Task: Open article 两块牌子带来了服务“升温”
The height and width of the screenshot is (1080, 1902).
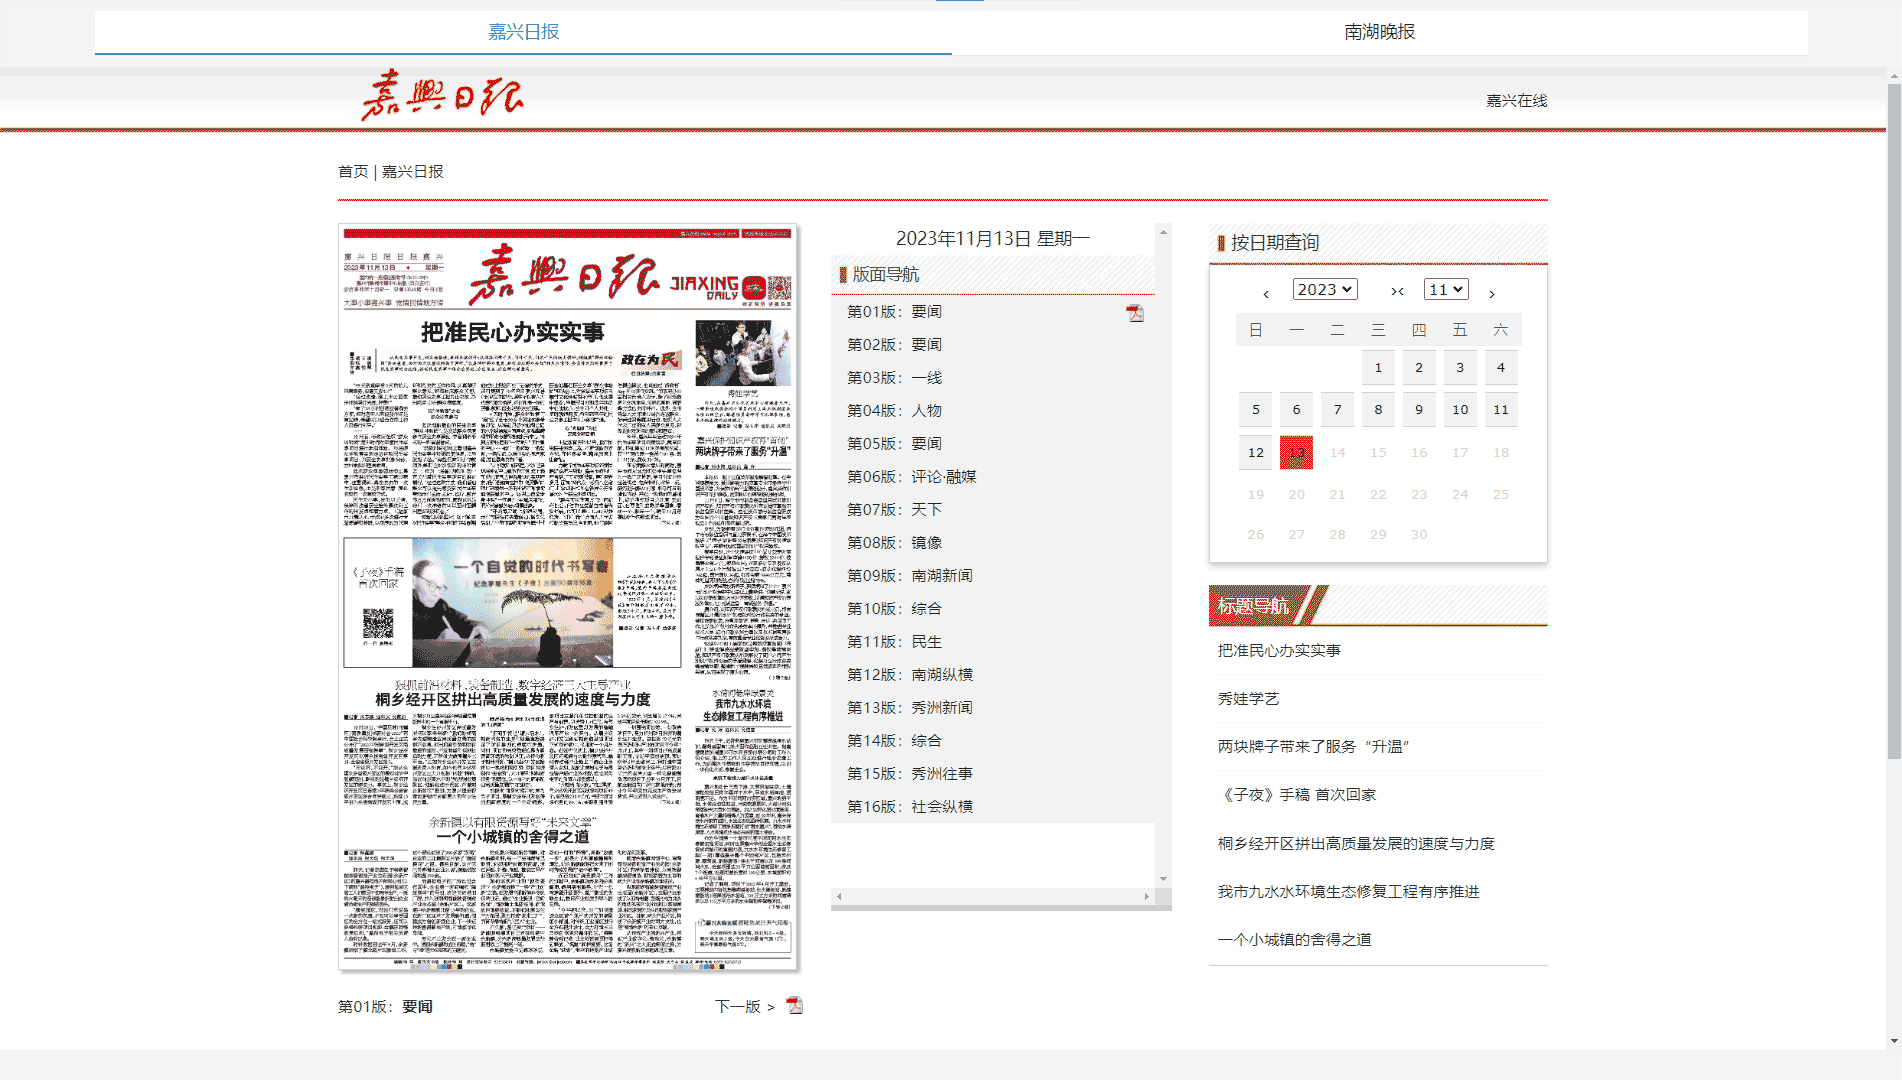Action: (1313, 746)
